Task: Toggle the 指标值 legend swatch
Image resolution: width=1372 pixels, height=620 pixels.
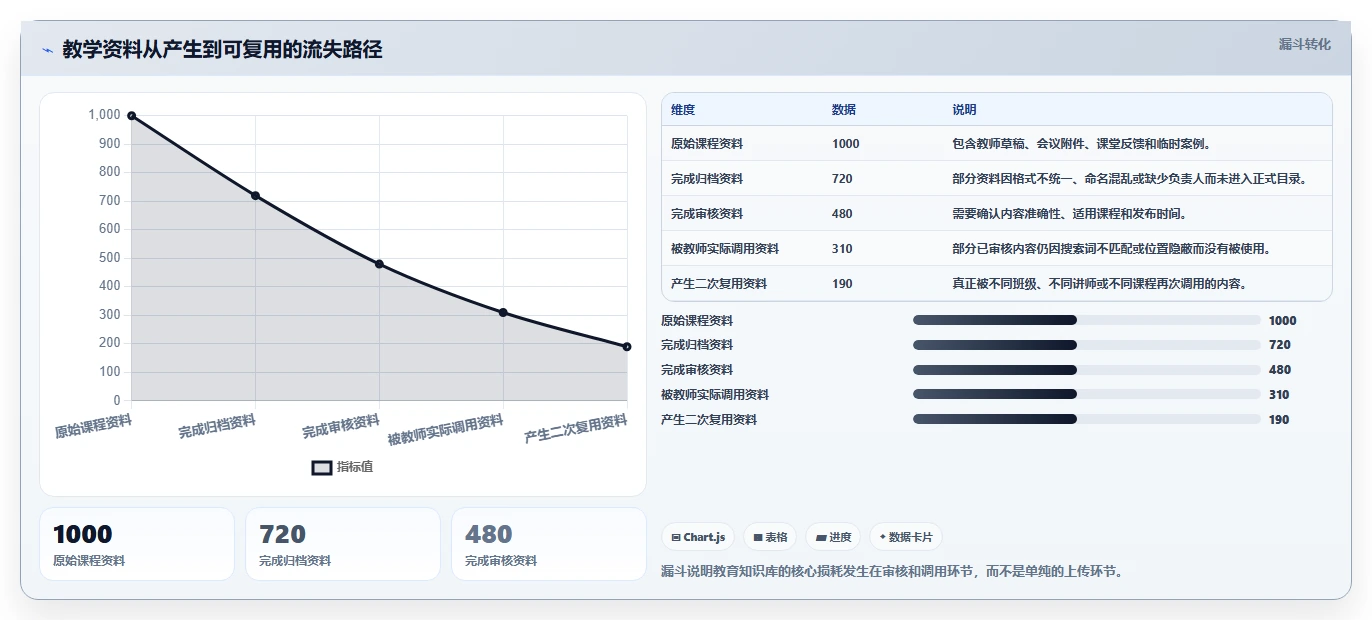Action: [x=322, y=467]
